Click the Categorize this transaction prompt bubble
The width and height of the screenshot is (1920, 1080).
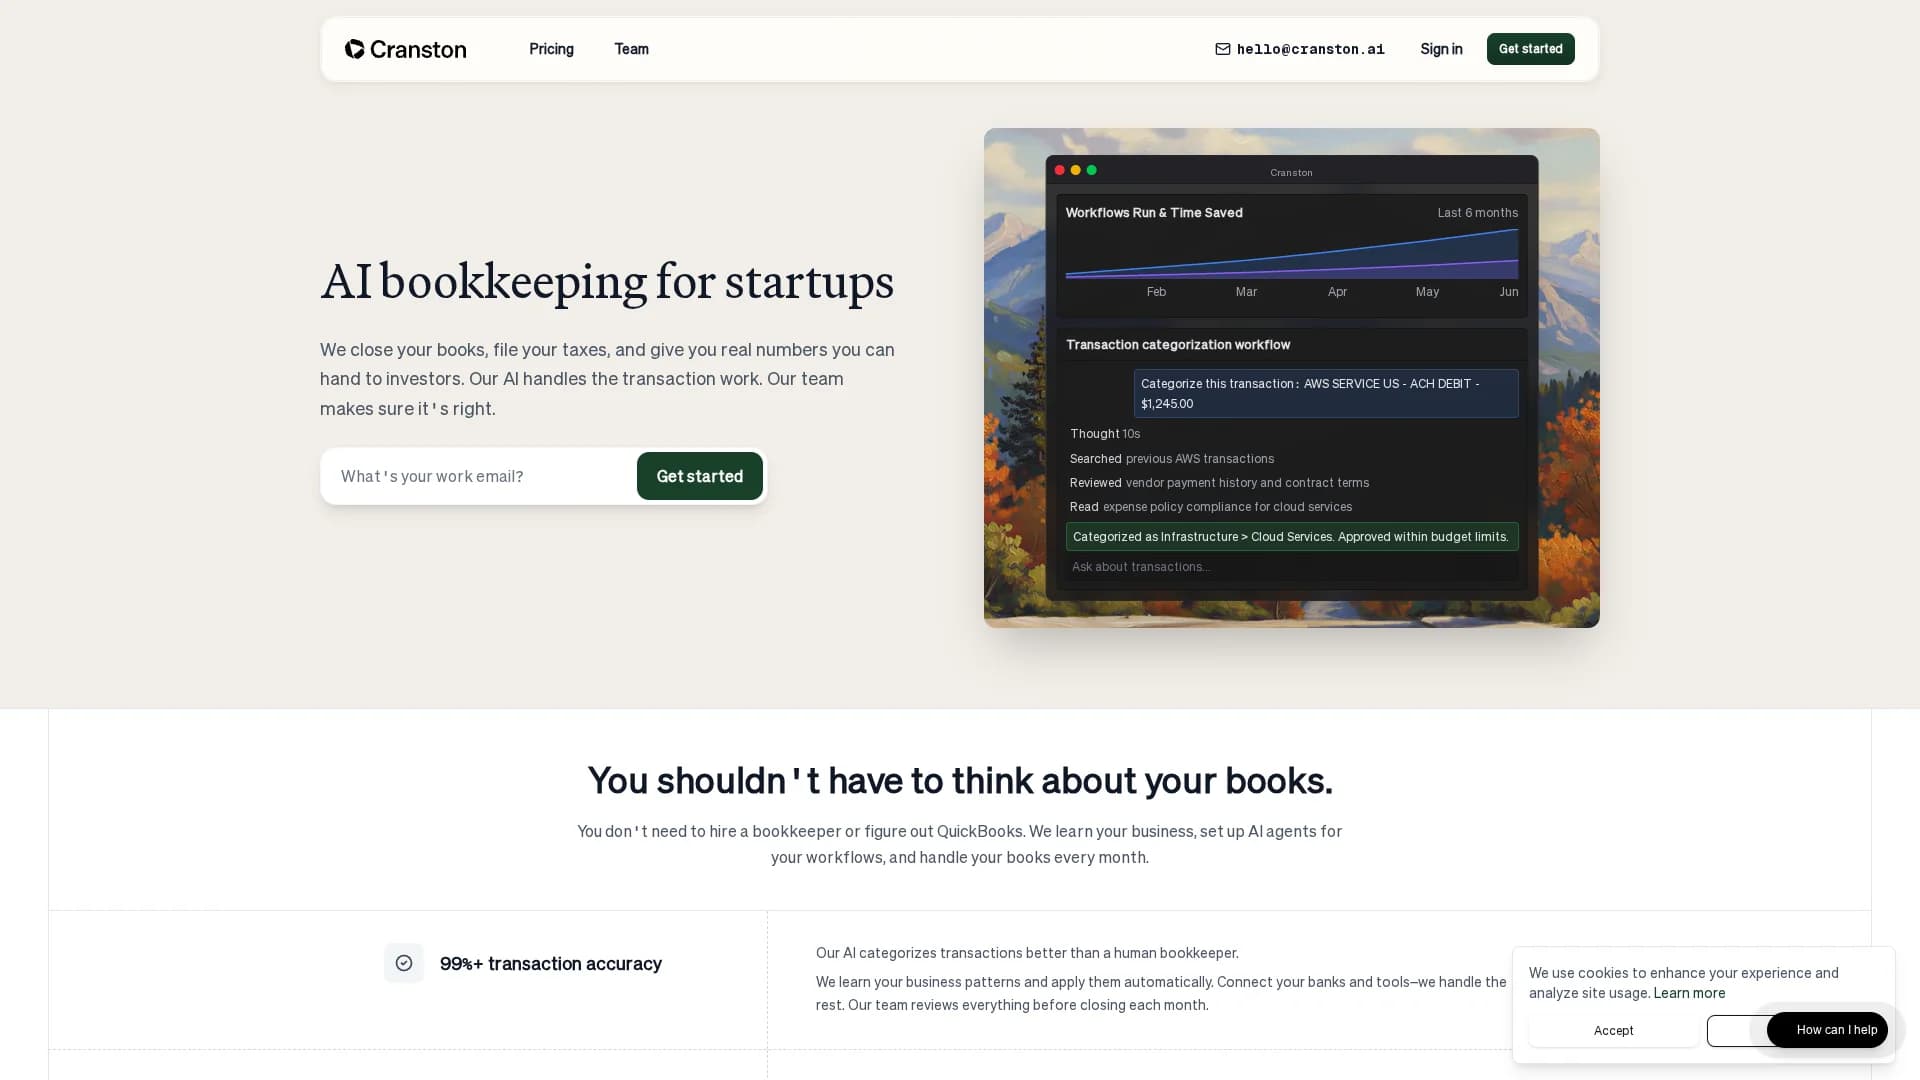click(1325, 394)
